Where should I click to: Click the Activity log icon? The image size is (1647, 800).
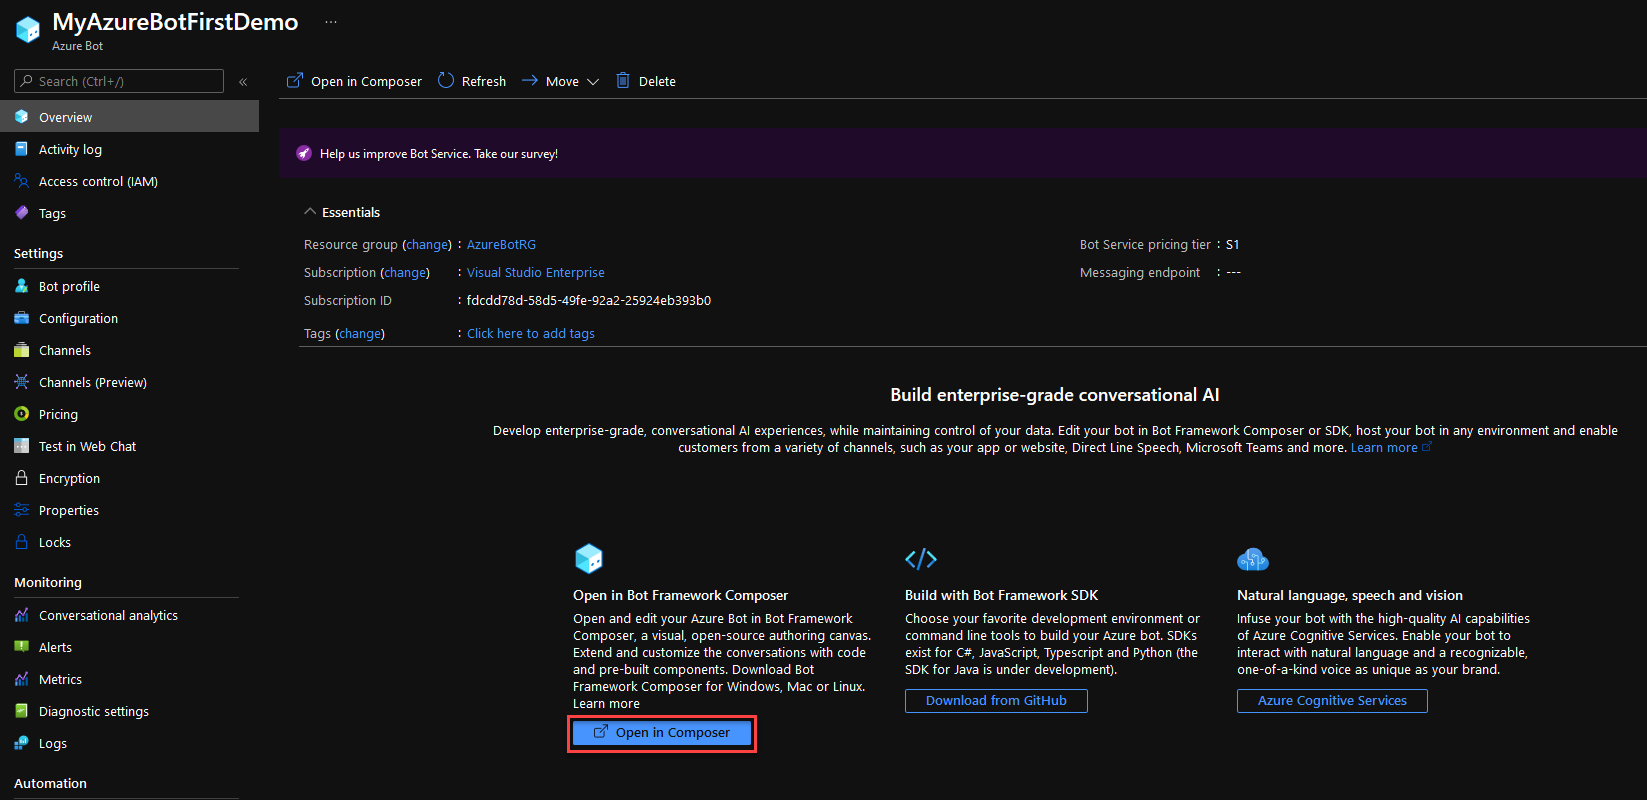(22, 149)
